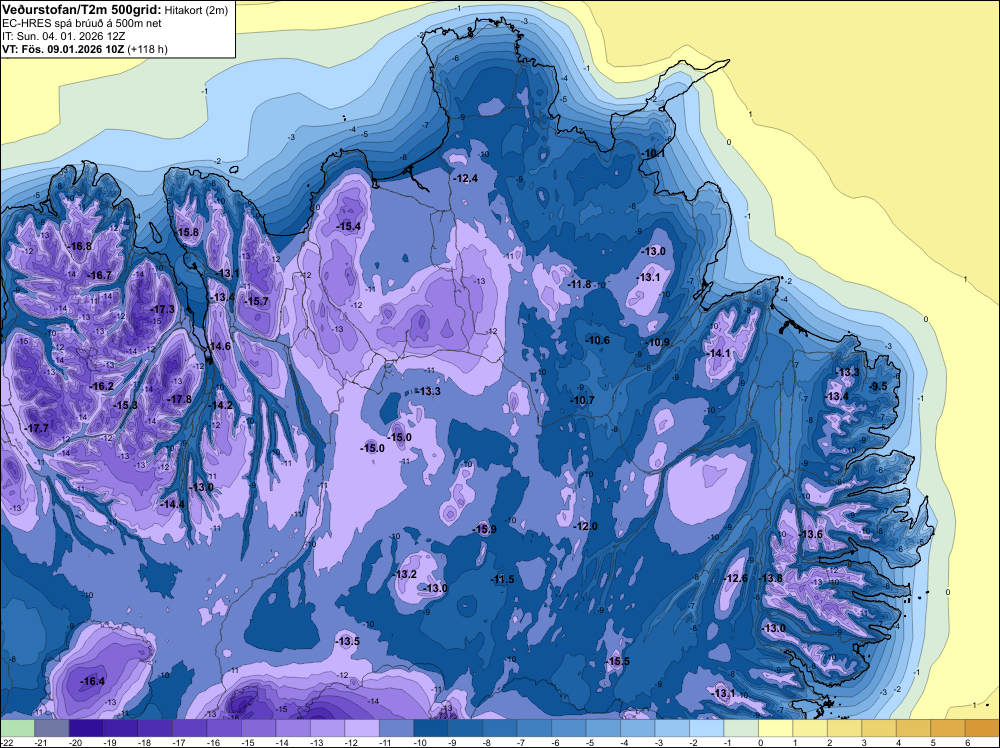This screenshot has width=1000, height=748.
Task: Click the -16.7 temperature value
Action: [x=100, y=275]
